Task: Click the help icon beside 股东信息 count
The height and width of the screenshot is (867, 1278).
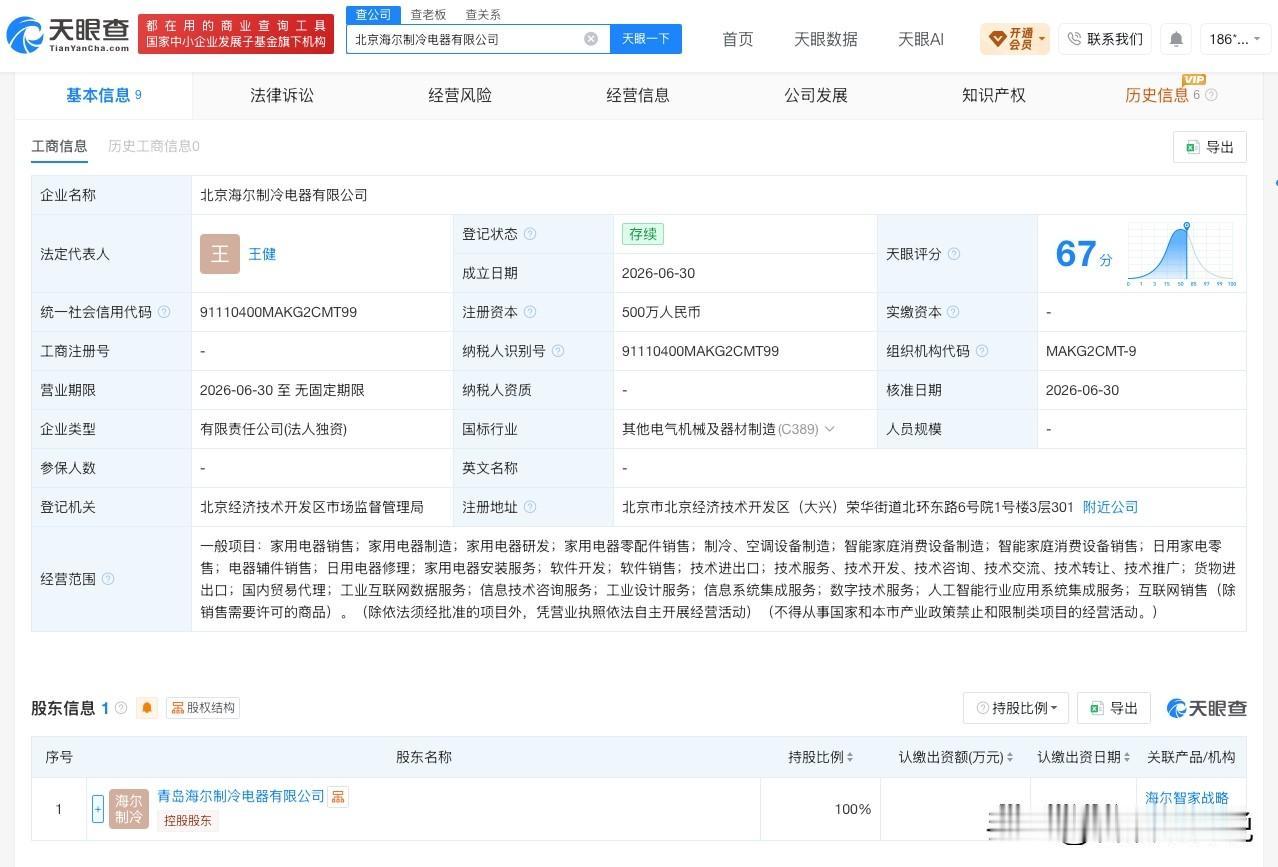Action: point(121,708)
